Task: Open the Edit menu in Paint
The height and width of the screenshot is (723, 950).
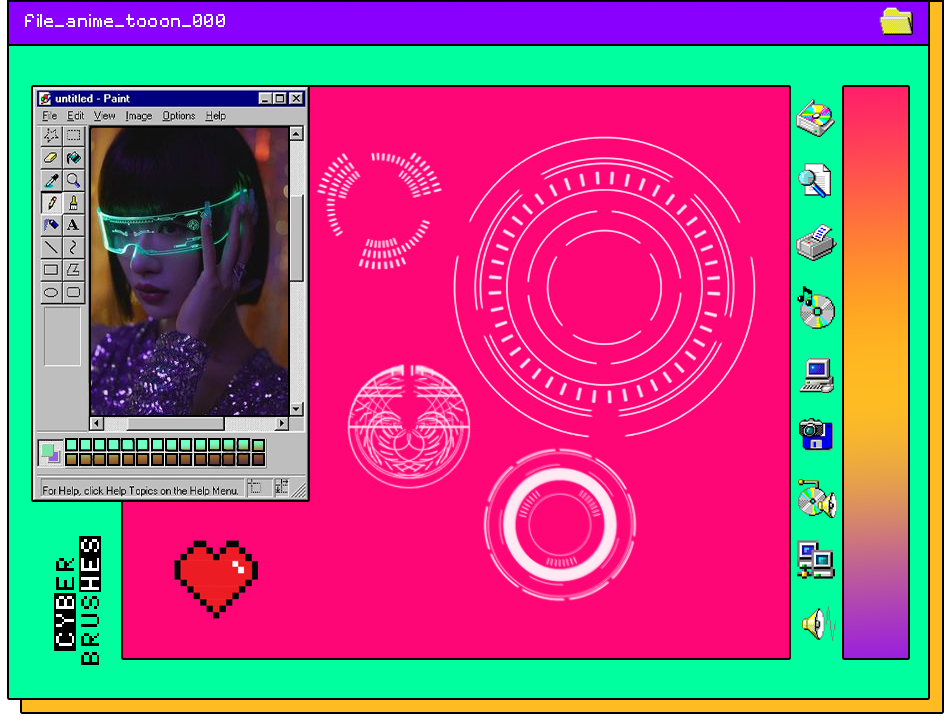Action: click(76, 116)
